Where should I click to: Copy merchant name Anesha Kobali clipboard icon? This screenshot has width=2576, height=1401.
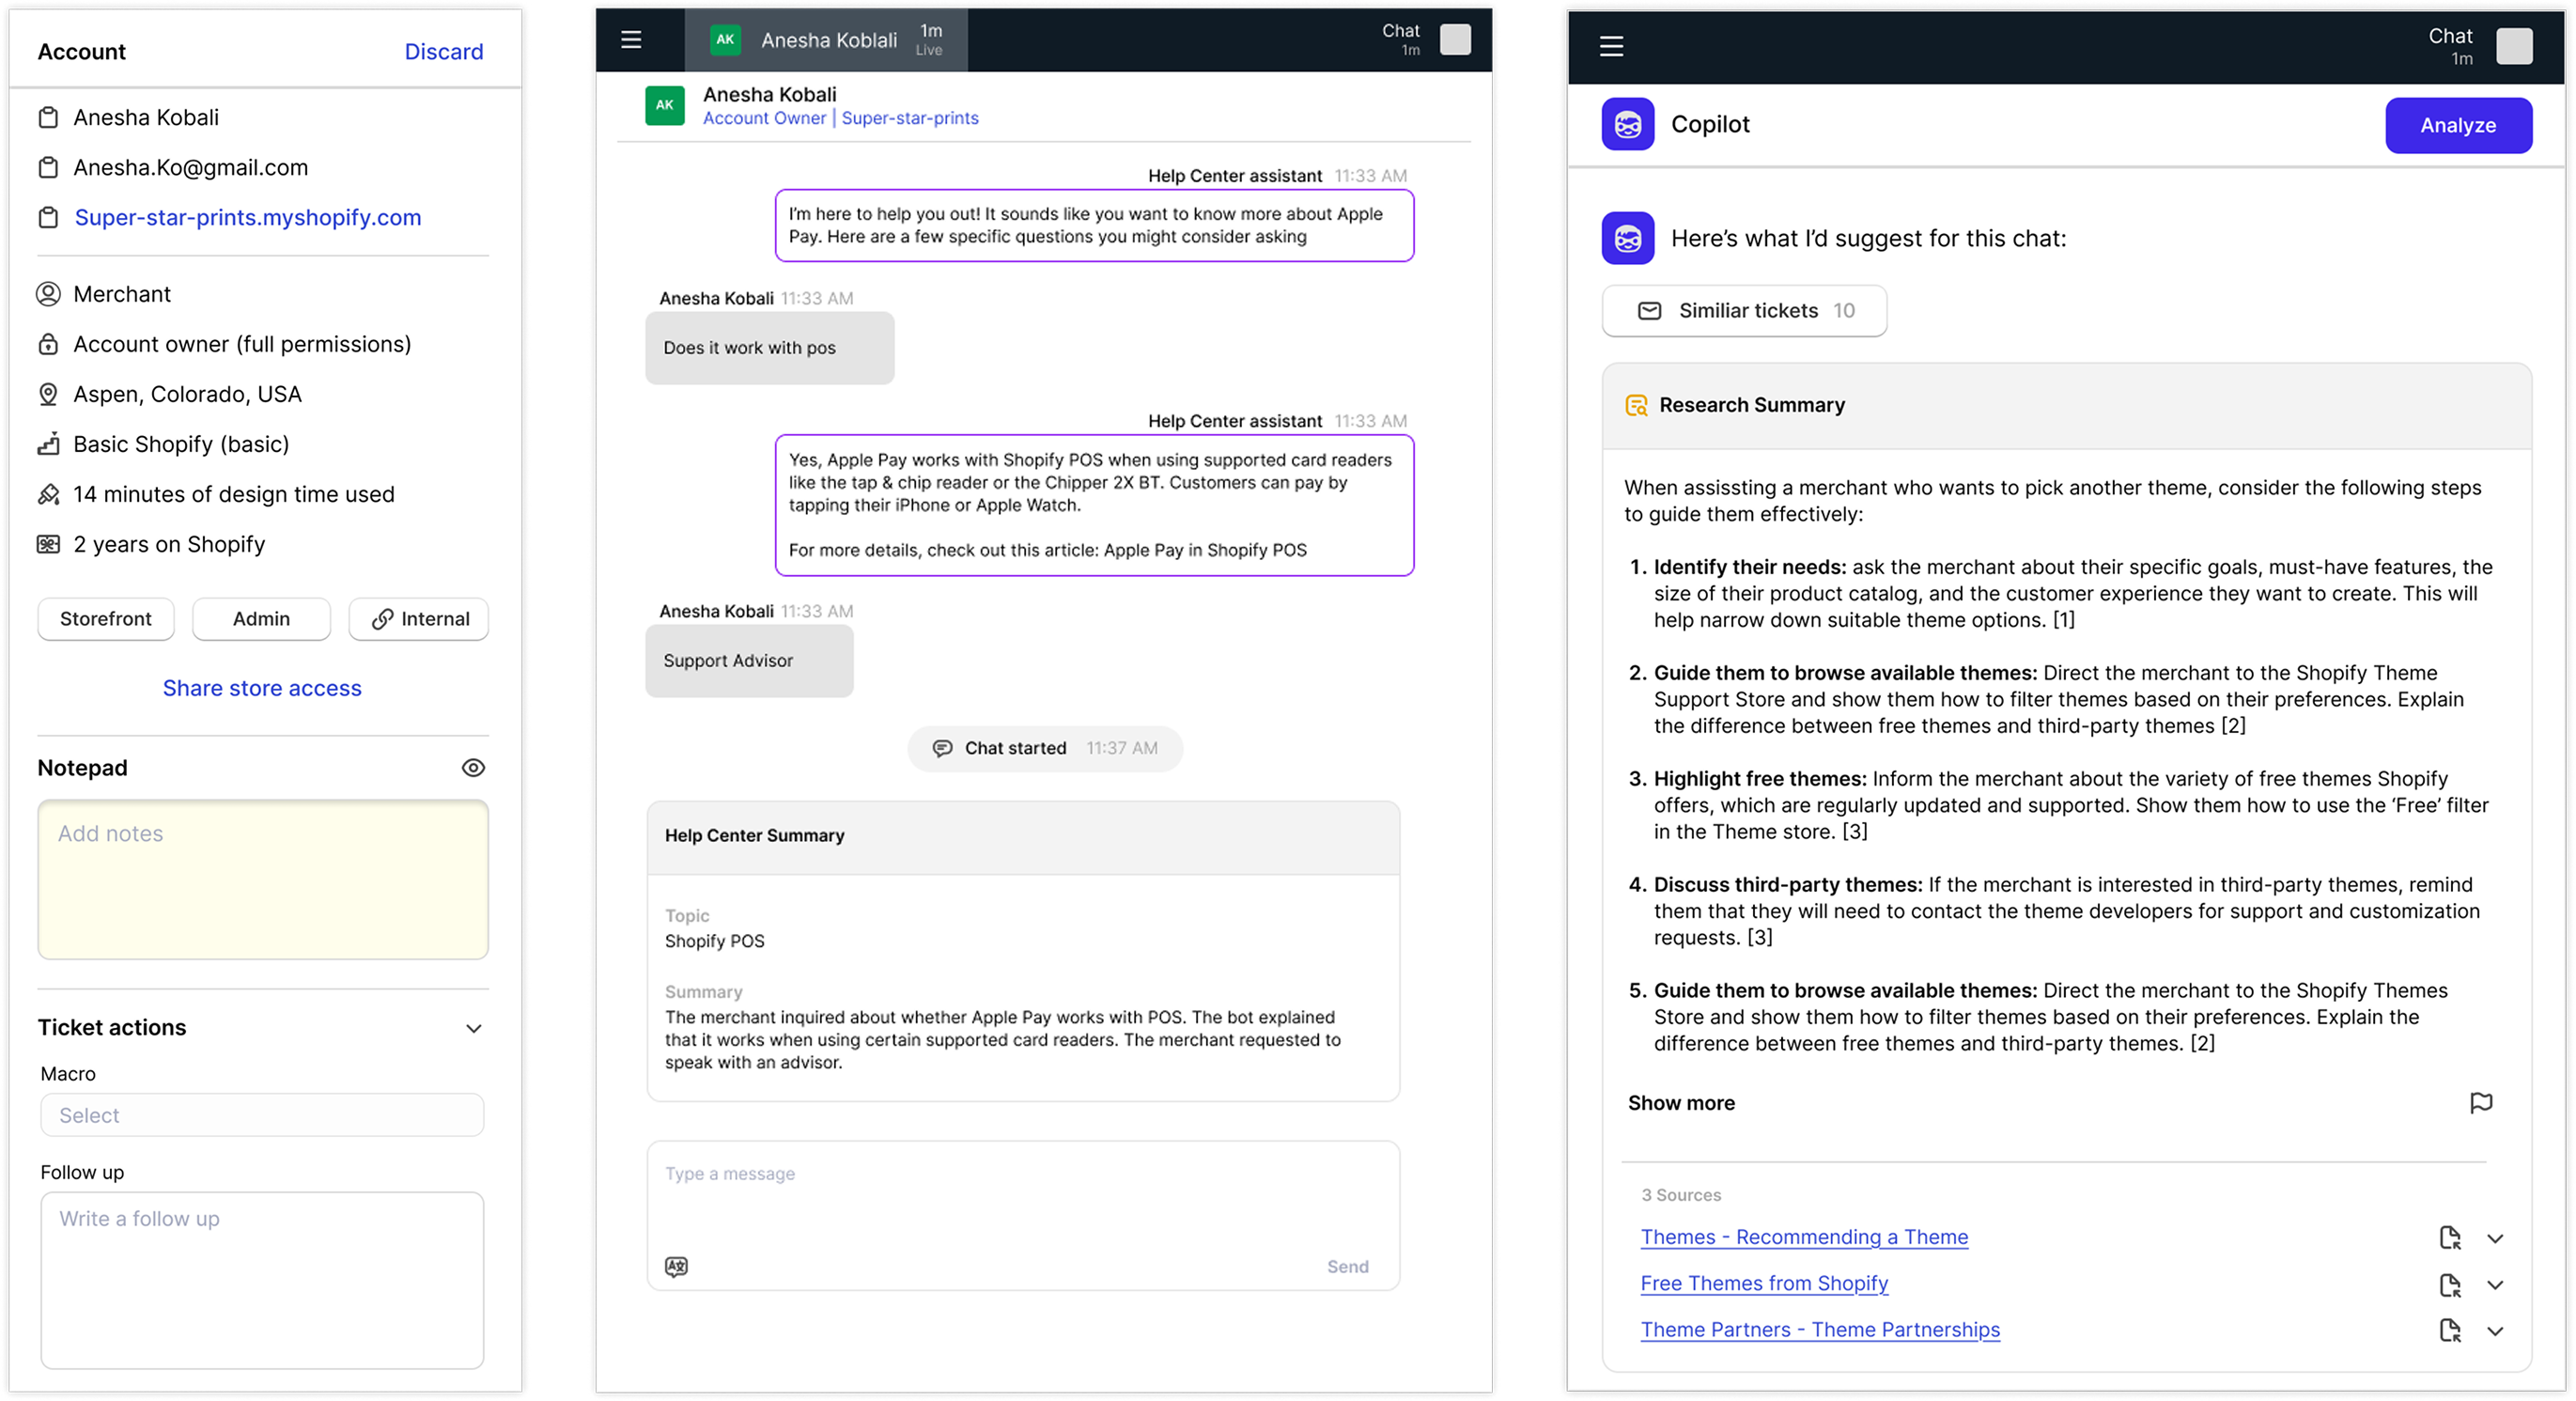(48, 118)
